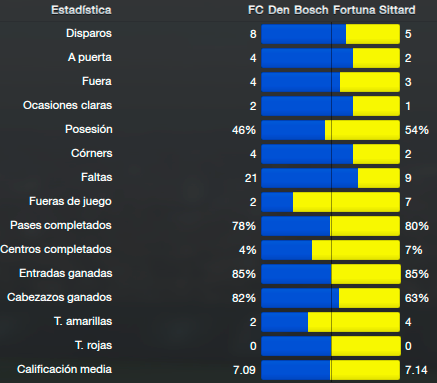Click the Disparos stat label
Screen dimensions: 437x383
[x=89, y=33]
